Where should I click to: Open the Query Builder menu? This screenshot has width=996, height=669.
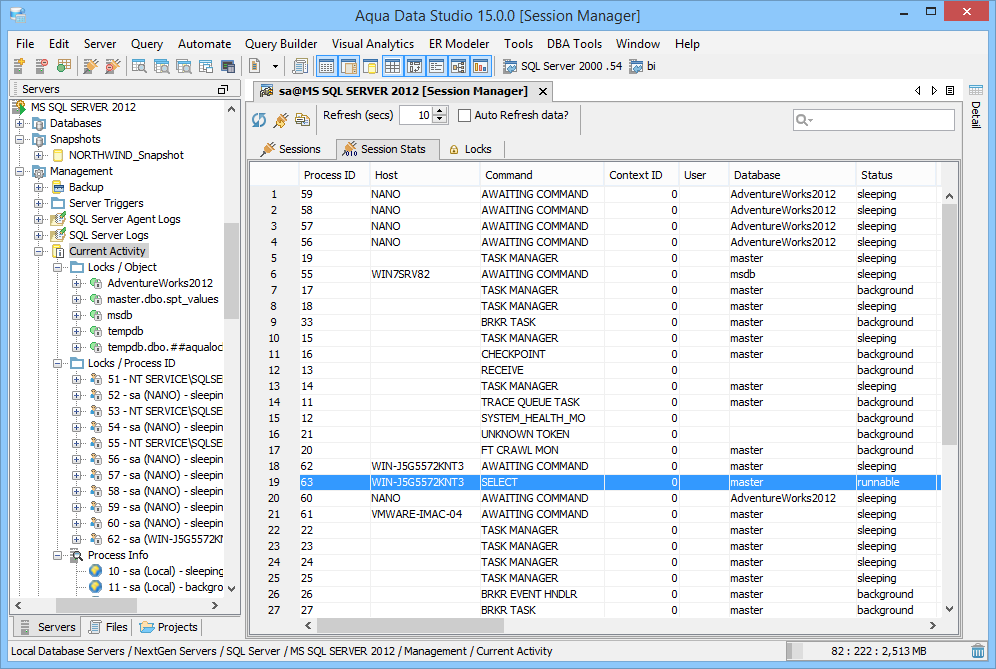(281, 44)
